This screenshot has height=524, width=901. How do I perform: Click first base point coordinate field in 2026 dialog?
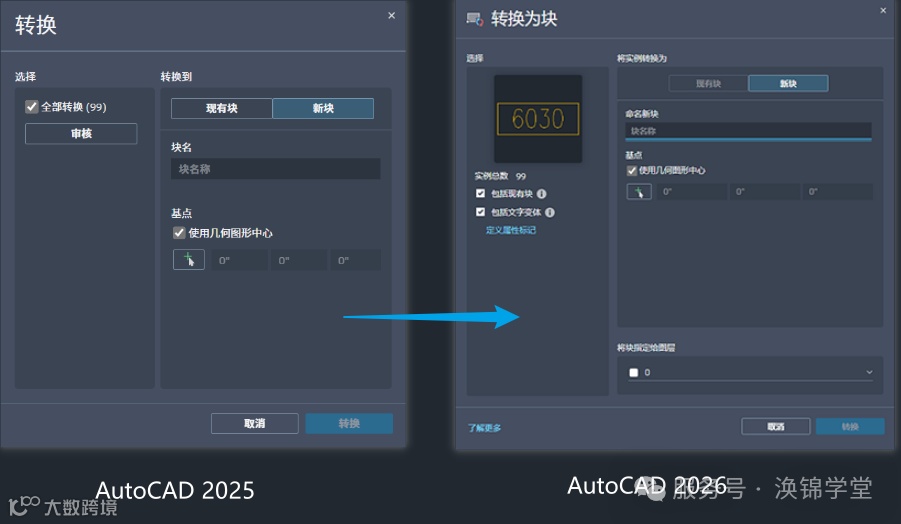pyautogui.click(x=692, y=191)
